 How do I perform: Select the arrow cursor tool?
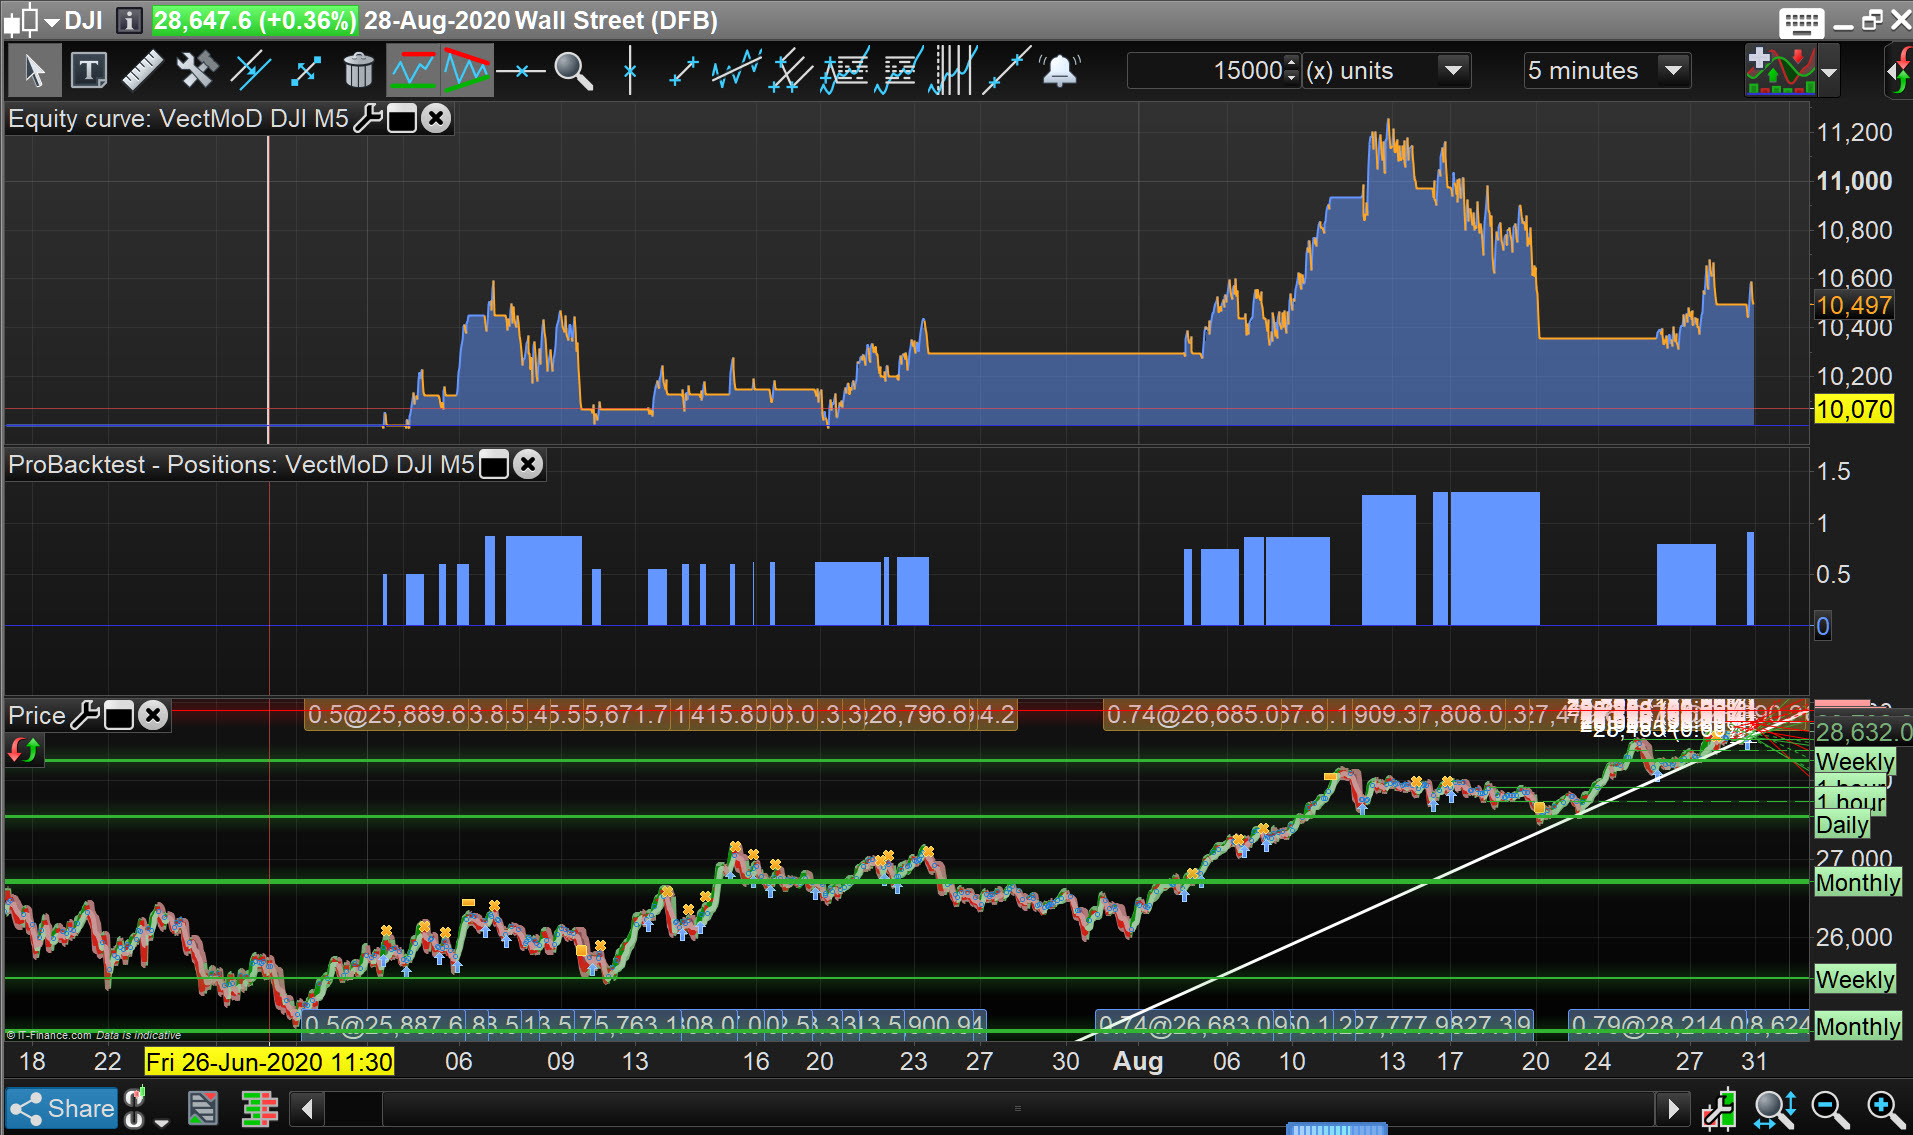(x=34, y=71)
